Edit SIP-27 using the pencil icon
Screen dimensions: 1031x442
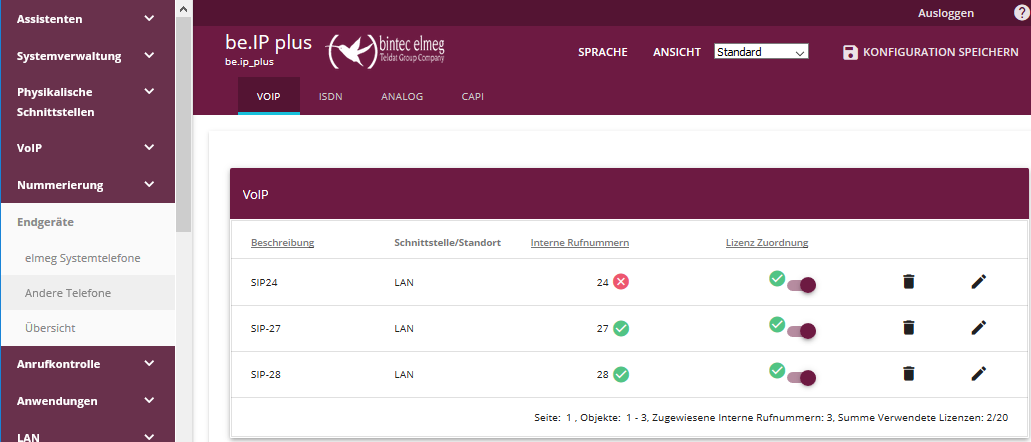pos(978,328)
